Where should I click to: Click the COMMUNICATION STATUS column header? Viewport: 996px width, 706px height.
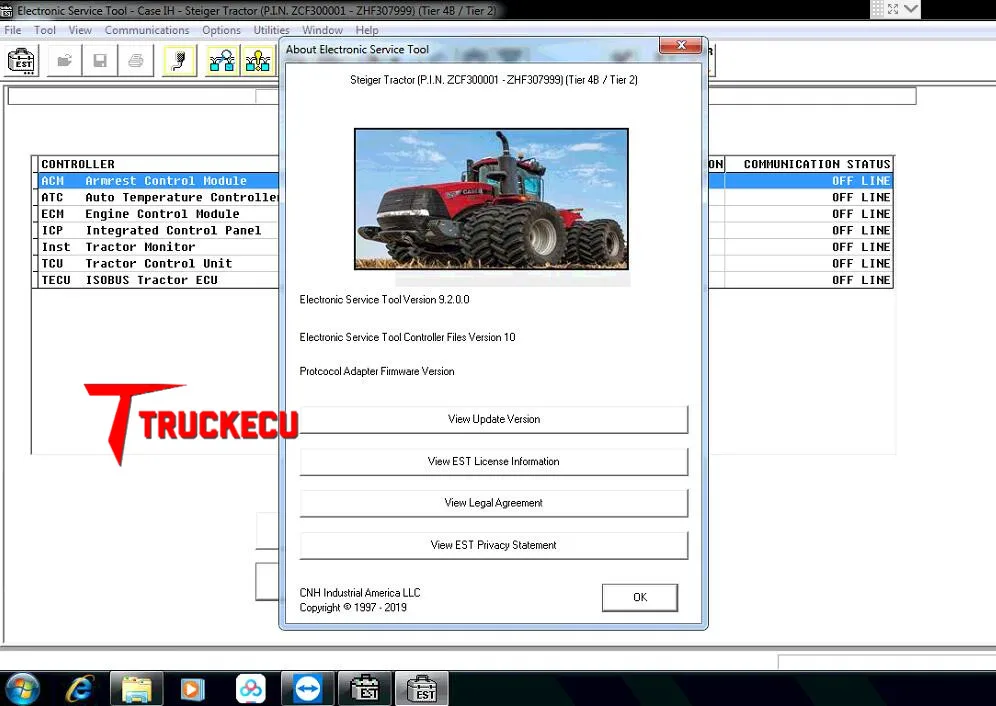pyautogui.click(x=809, y=164)
